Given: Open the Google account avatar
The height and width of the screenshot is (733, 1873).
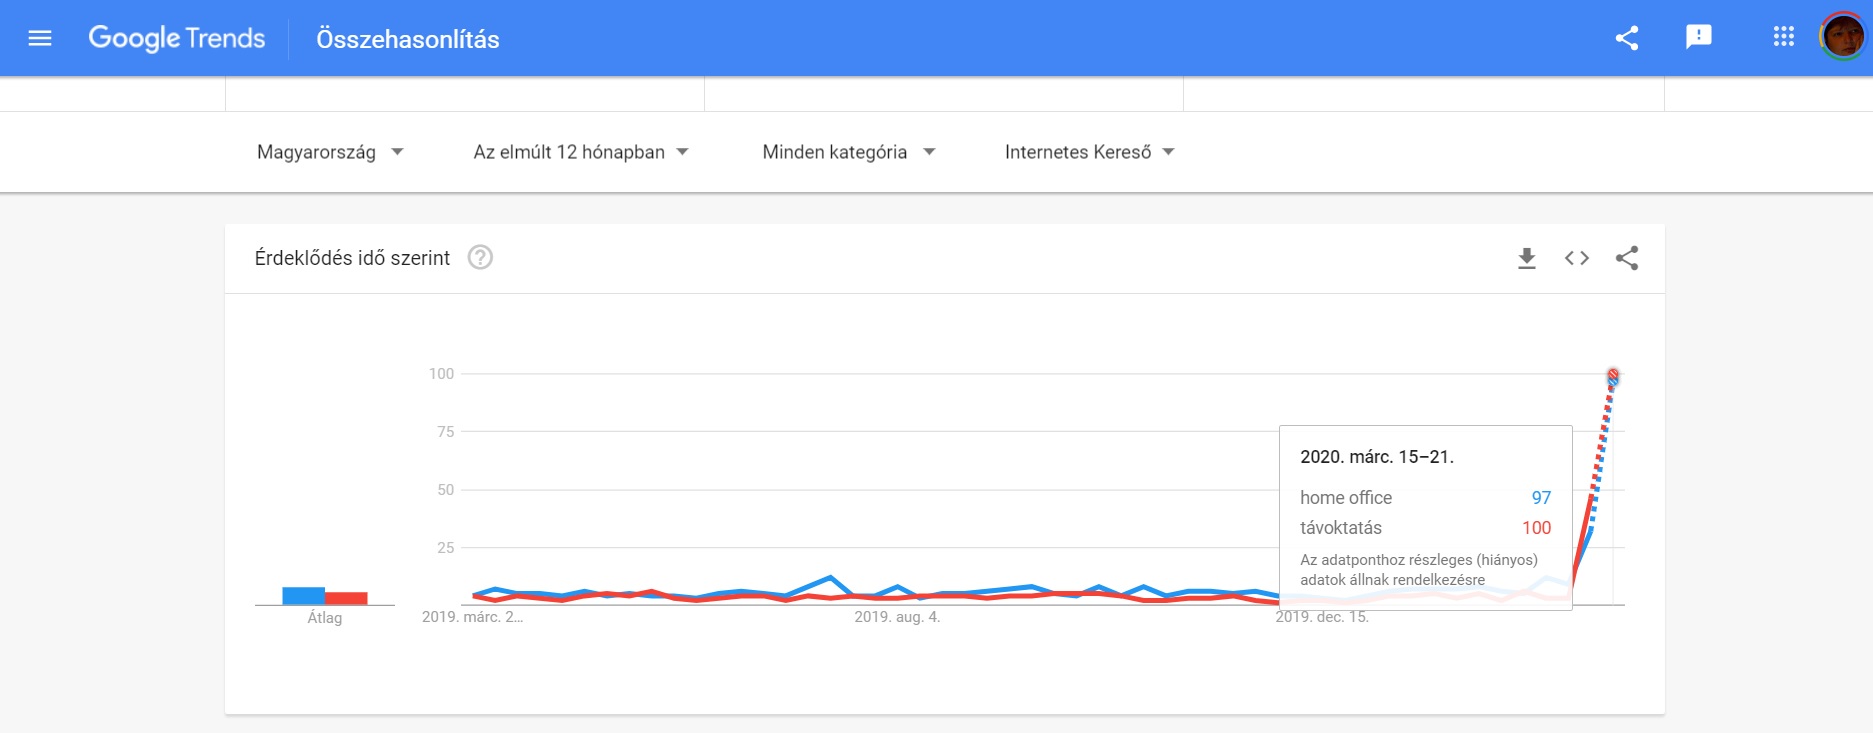Looking at the screenshot, I should (x=1843, y=37).
